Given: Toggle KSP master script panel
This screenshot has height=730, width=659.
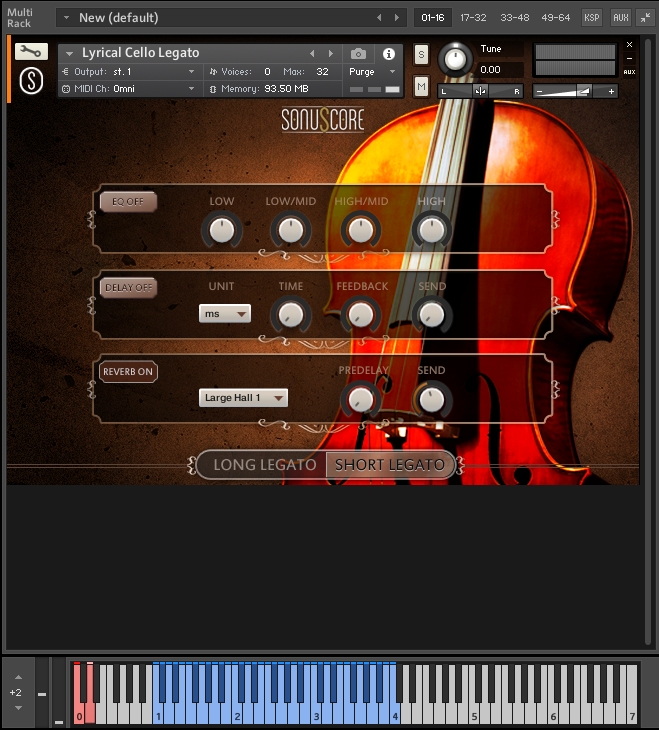Looking at the screenshot, I should [591, 18].
